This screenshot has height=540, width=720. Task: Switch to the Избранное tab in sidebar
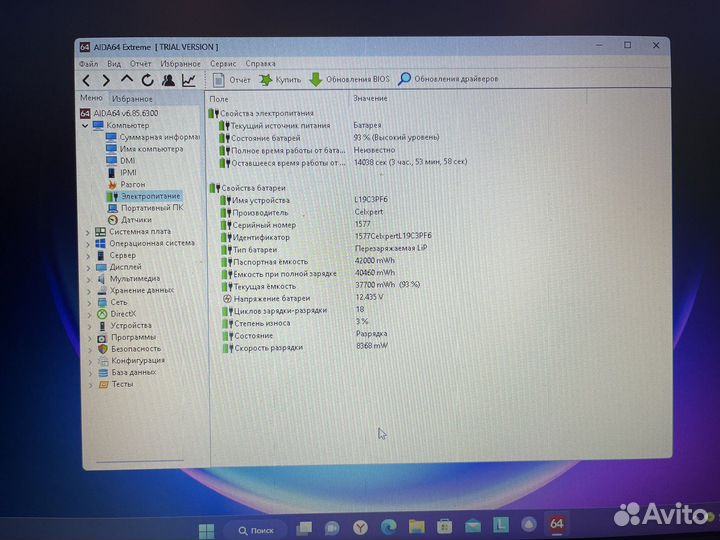(132, 99)
